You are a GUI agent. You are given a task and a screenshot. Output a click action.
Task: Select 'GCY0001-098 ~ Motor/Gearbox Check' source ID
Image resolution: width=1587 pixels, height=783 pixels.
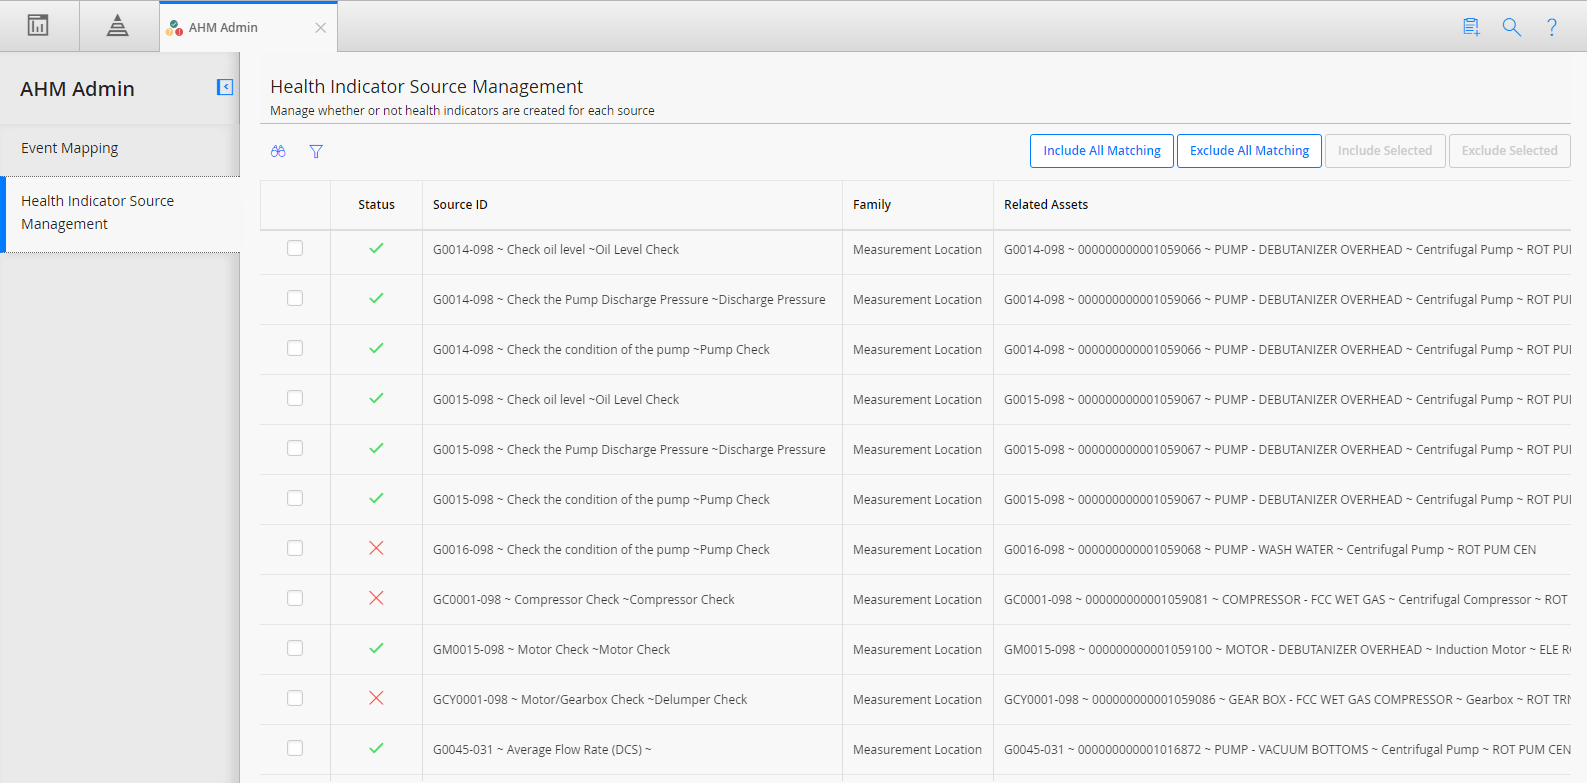point(590,700)
